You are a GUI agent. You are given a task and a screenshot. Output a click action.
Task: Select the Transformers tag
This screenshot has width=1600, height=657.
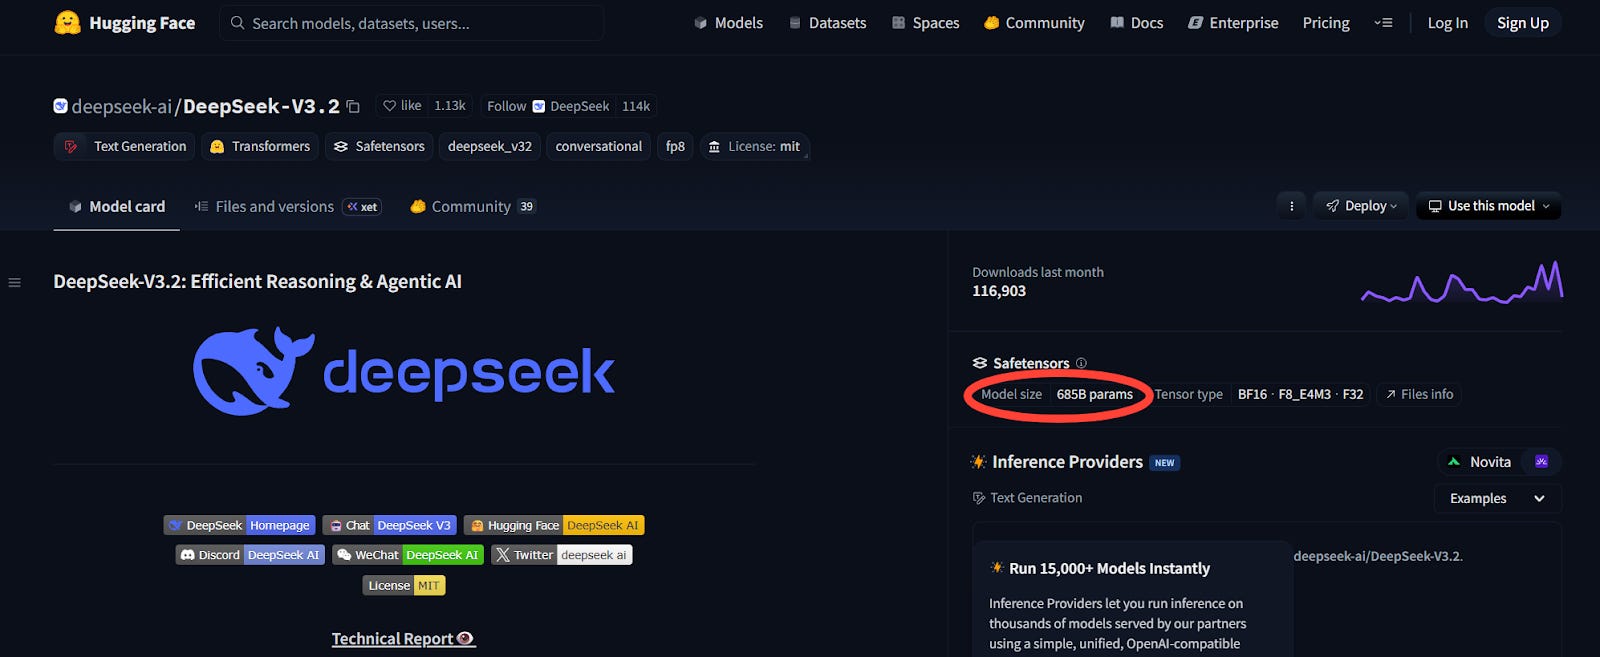tap(260, 146)
